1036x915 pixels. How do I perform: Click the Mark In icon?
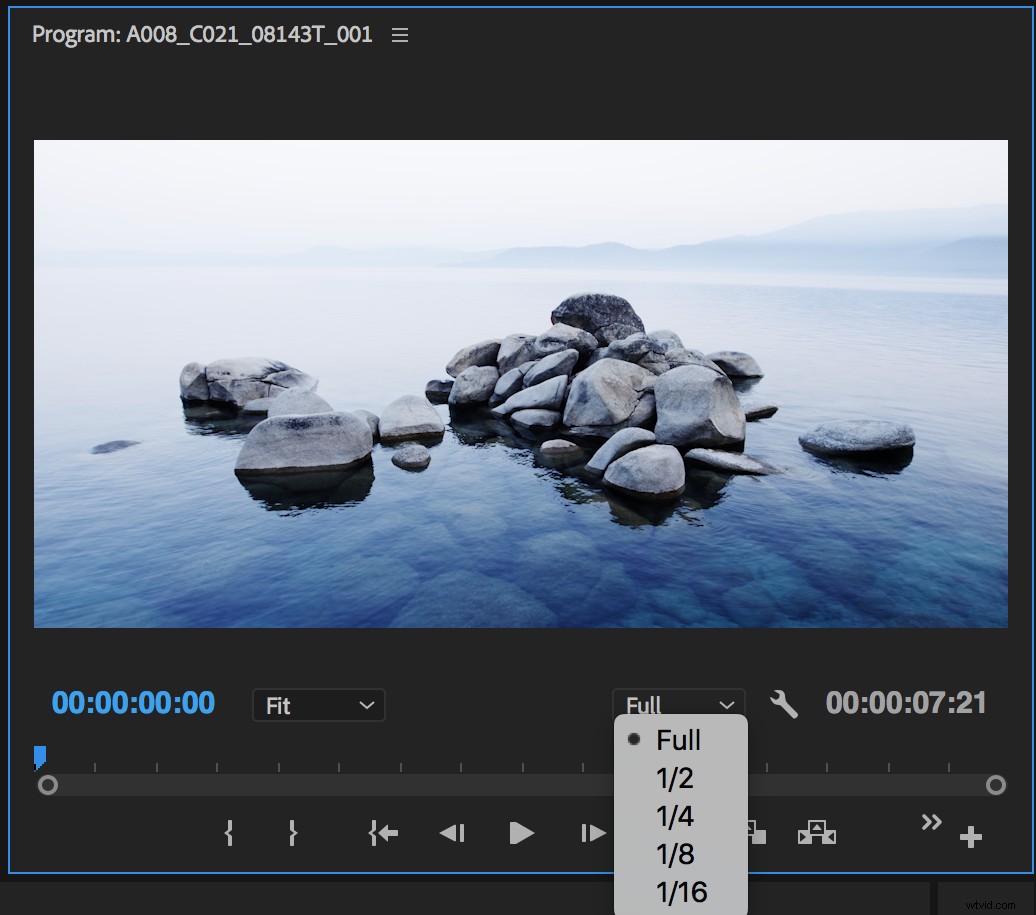(229, 832)
